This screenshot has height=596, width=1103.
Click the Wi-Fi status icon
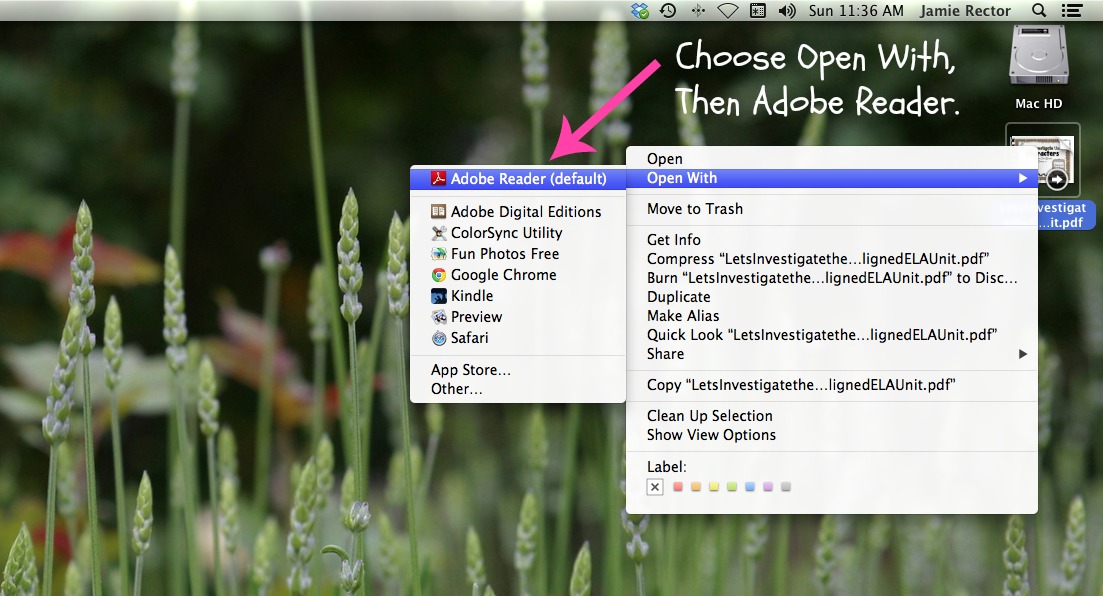click(x=727, y=11)
